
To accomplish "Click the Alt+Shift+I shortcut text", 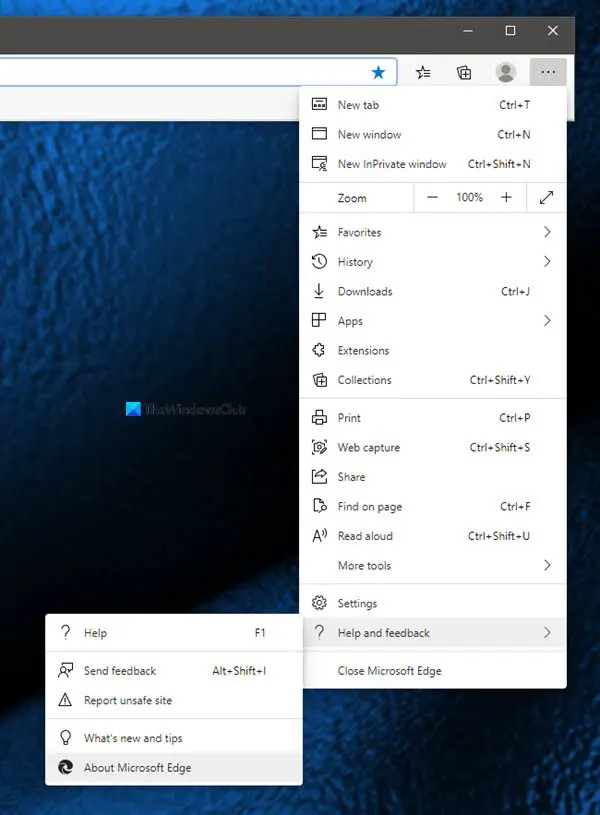I will [x=239, y=671].
